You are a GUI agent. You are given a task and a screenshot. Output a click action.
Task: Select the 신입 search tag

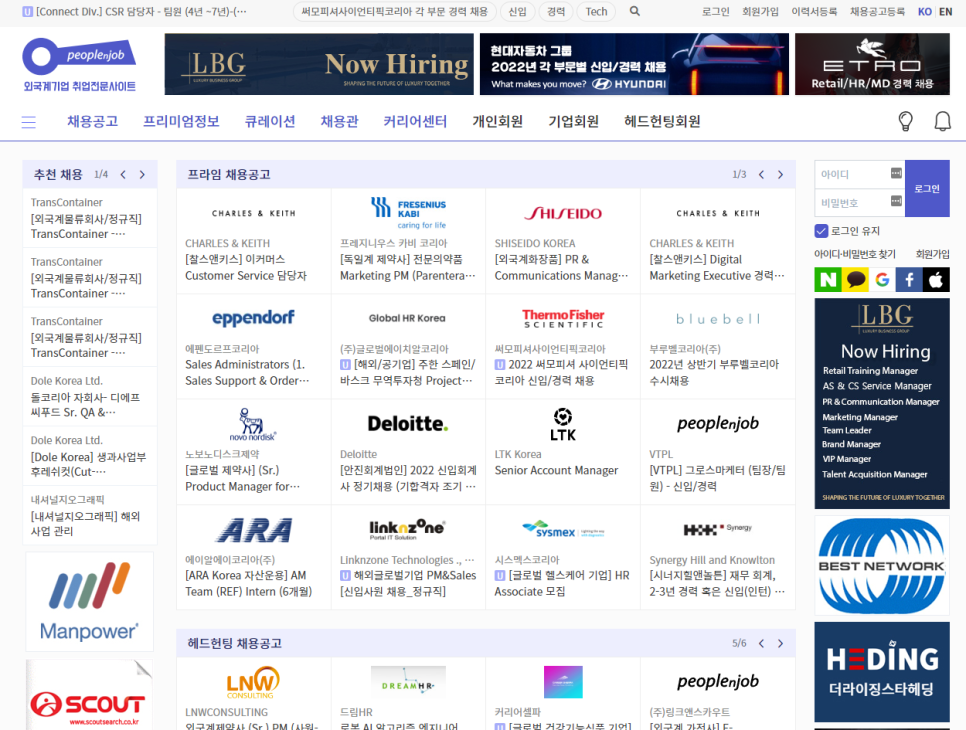(x=518, y=12)
